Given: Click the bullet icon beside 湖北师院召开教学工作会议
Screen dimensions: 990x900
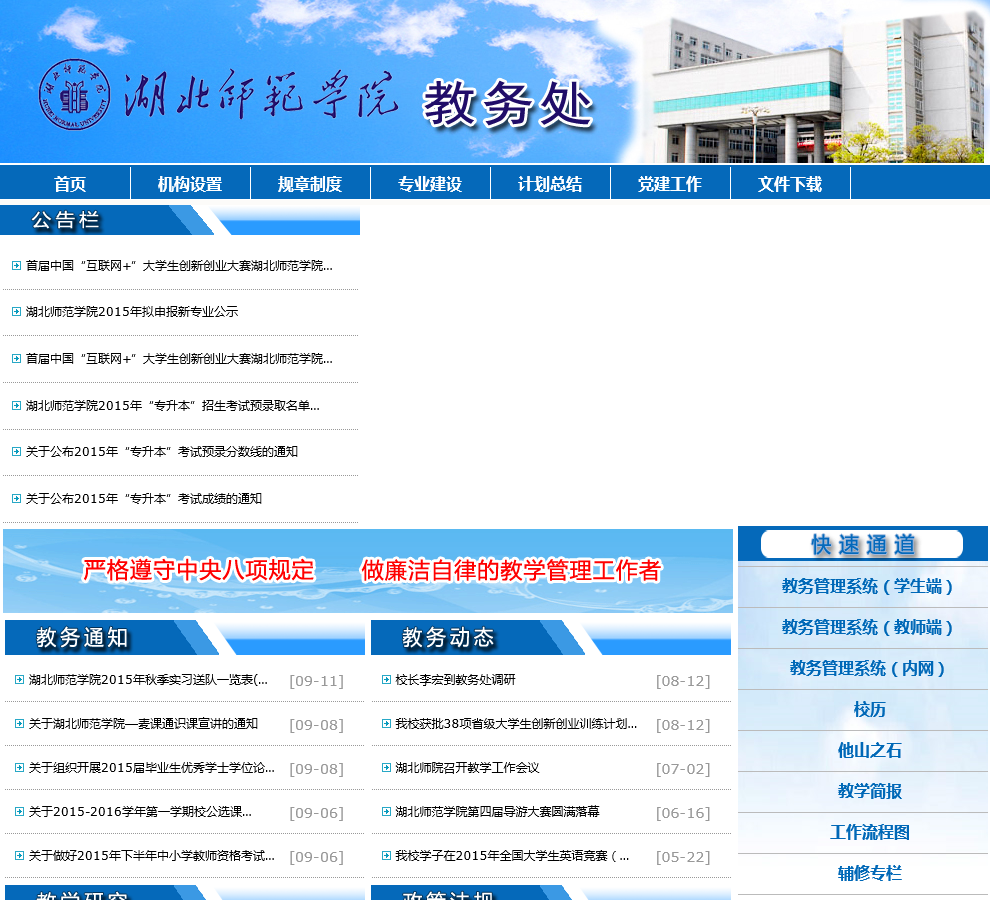Looking at the screenshot, I should 386,767.
